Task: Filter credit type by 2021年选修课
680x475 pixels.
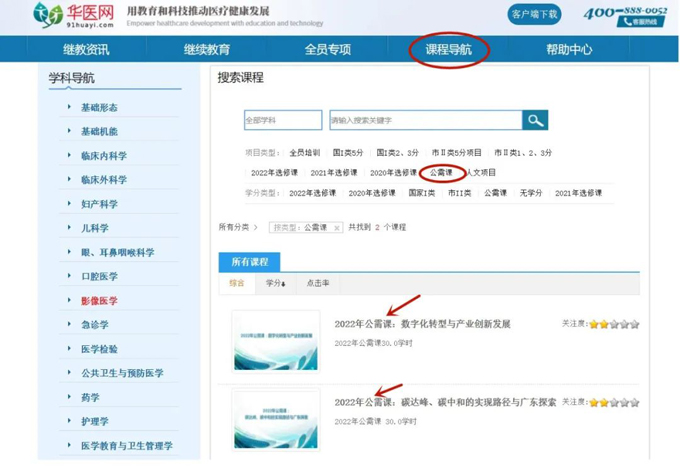Action: pyautogui.click(x=578, y=193)
